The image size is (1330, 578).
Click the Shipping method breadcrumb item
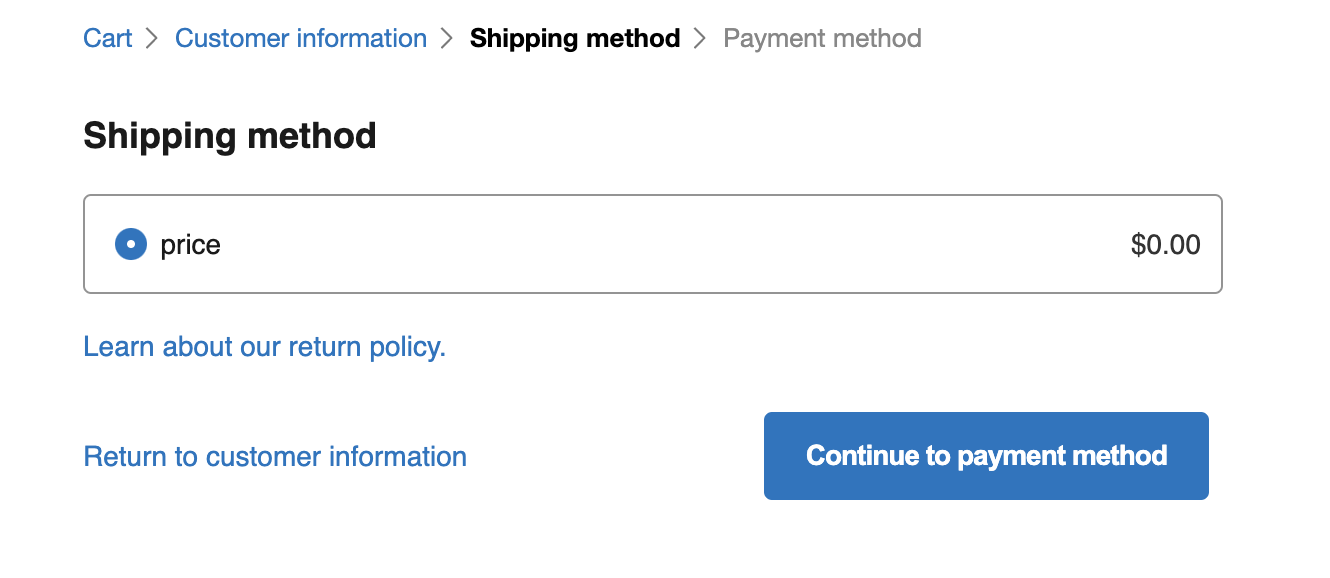574,38
